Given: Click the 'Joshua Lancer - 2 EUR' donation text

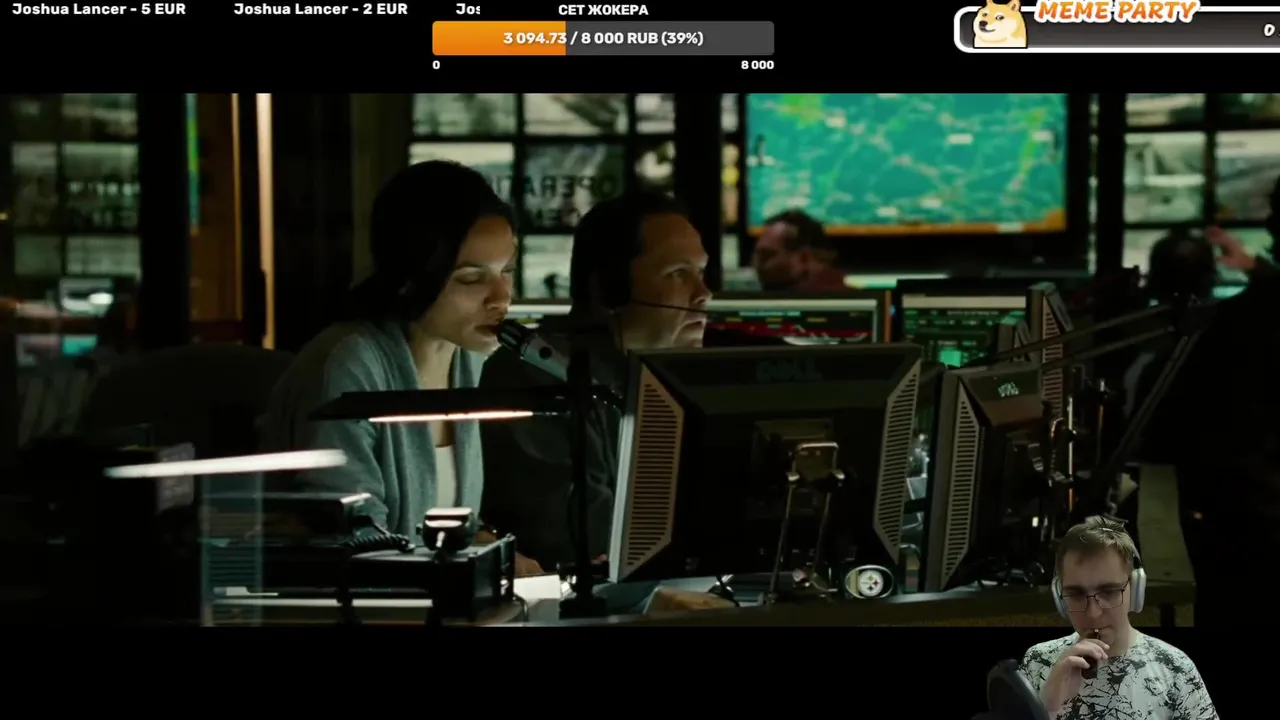Looking at the screenshot, I should coord(320,9).
